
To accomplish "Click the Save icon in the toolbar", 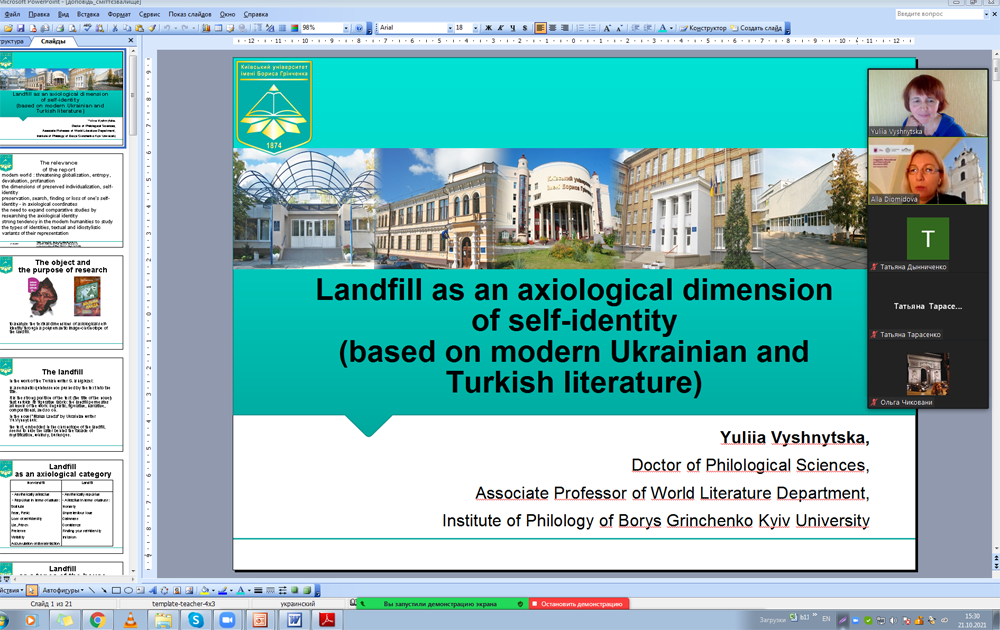I will [x=20, y=28].
